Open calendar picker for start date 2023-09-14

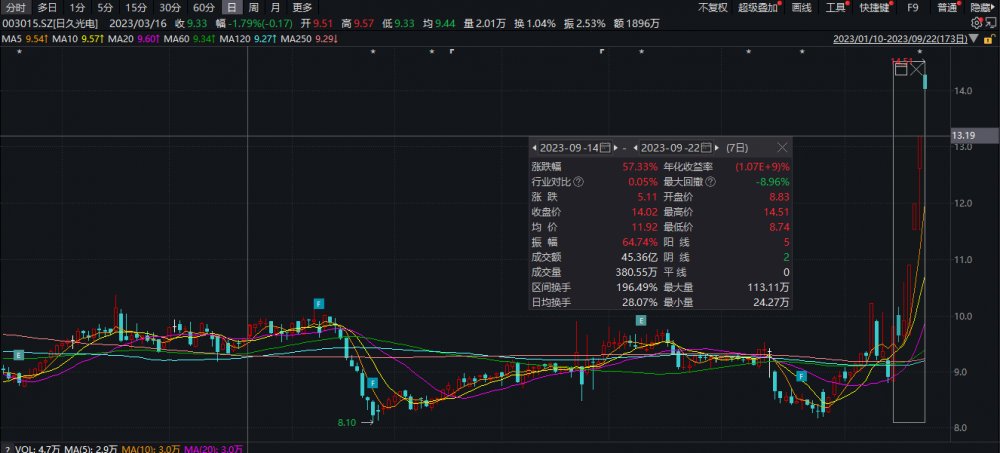(606, 147)
